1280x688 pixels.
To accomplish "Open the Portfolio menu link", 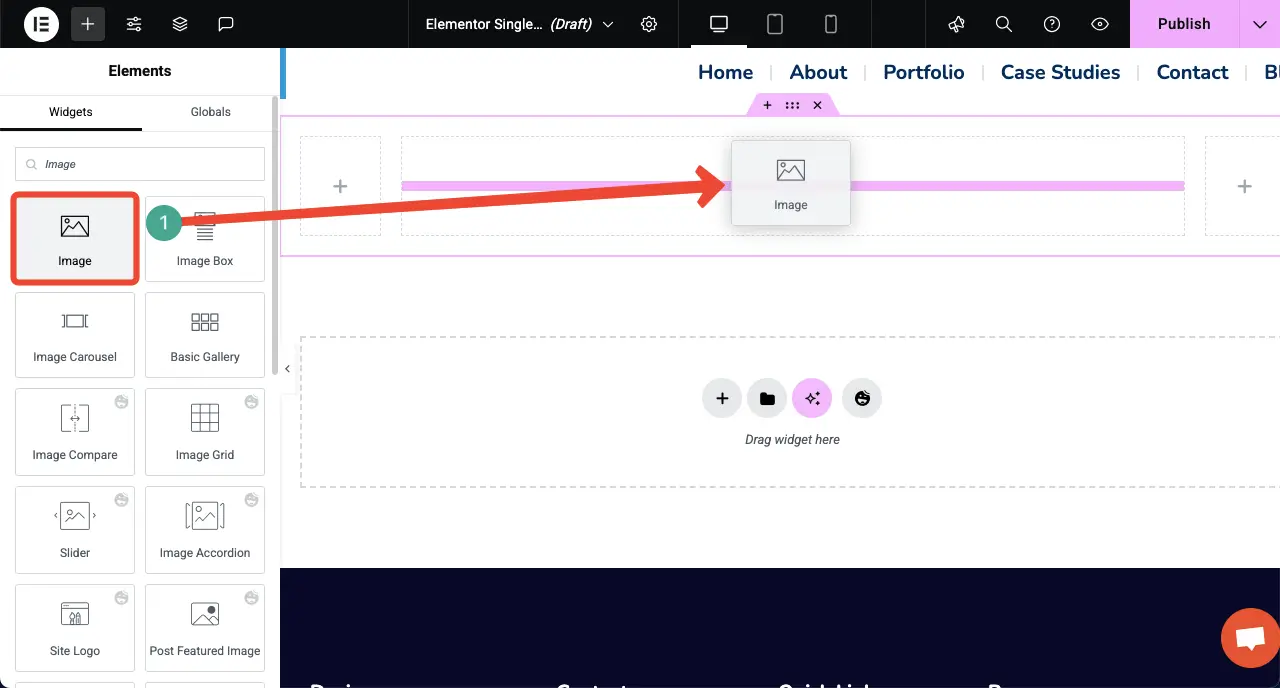I will click(924, 72).
